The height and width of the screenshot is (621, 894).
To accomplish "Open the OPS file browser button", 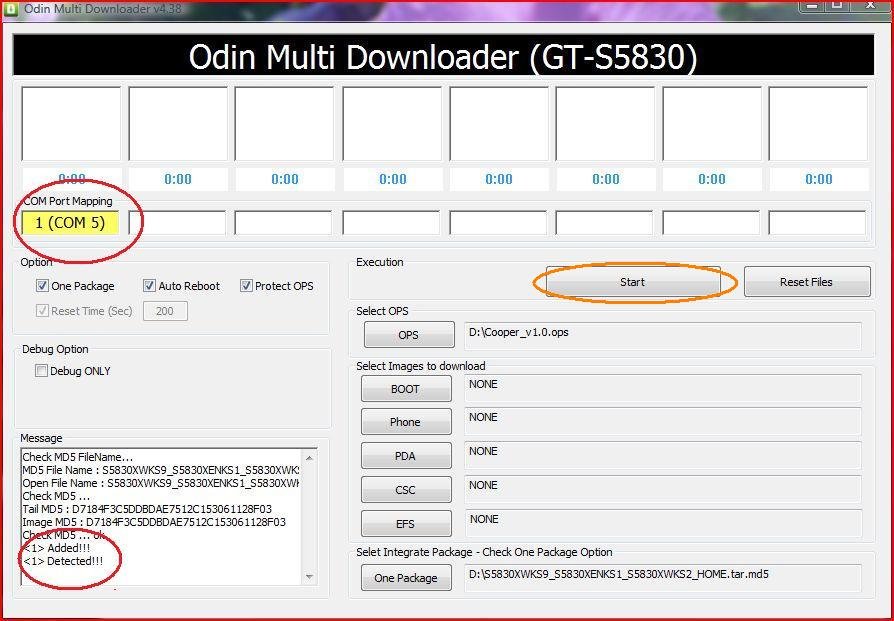I will click(x=408, y=335).
